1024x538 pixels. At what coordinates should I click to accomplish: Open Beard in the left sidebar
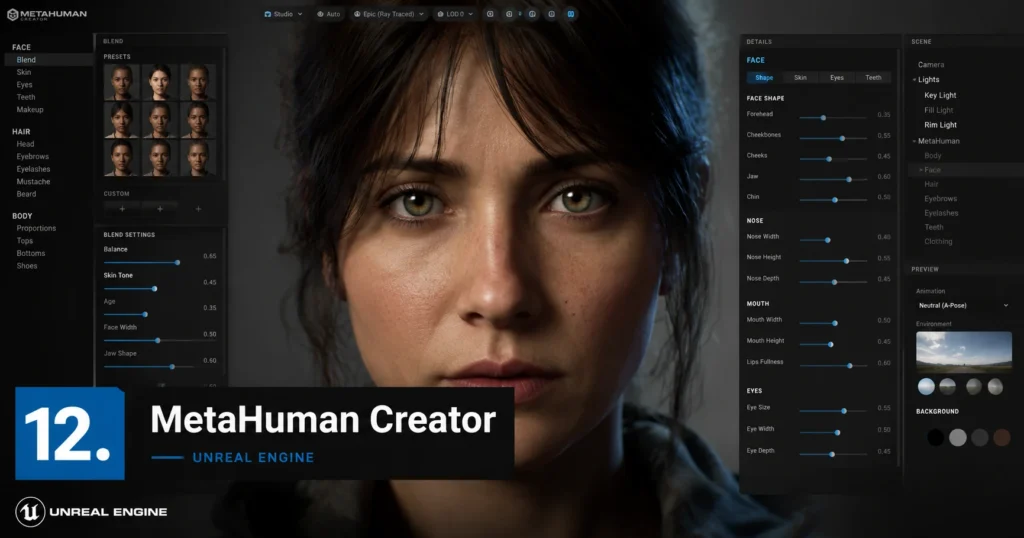coord(26,194)
